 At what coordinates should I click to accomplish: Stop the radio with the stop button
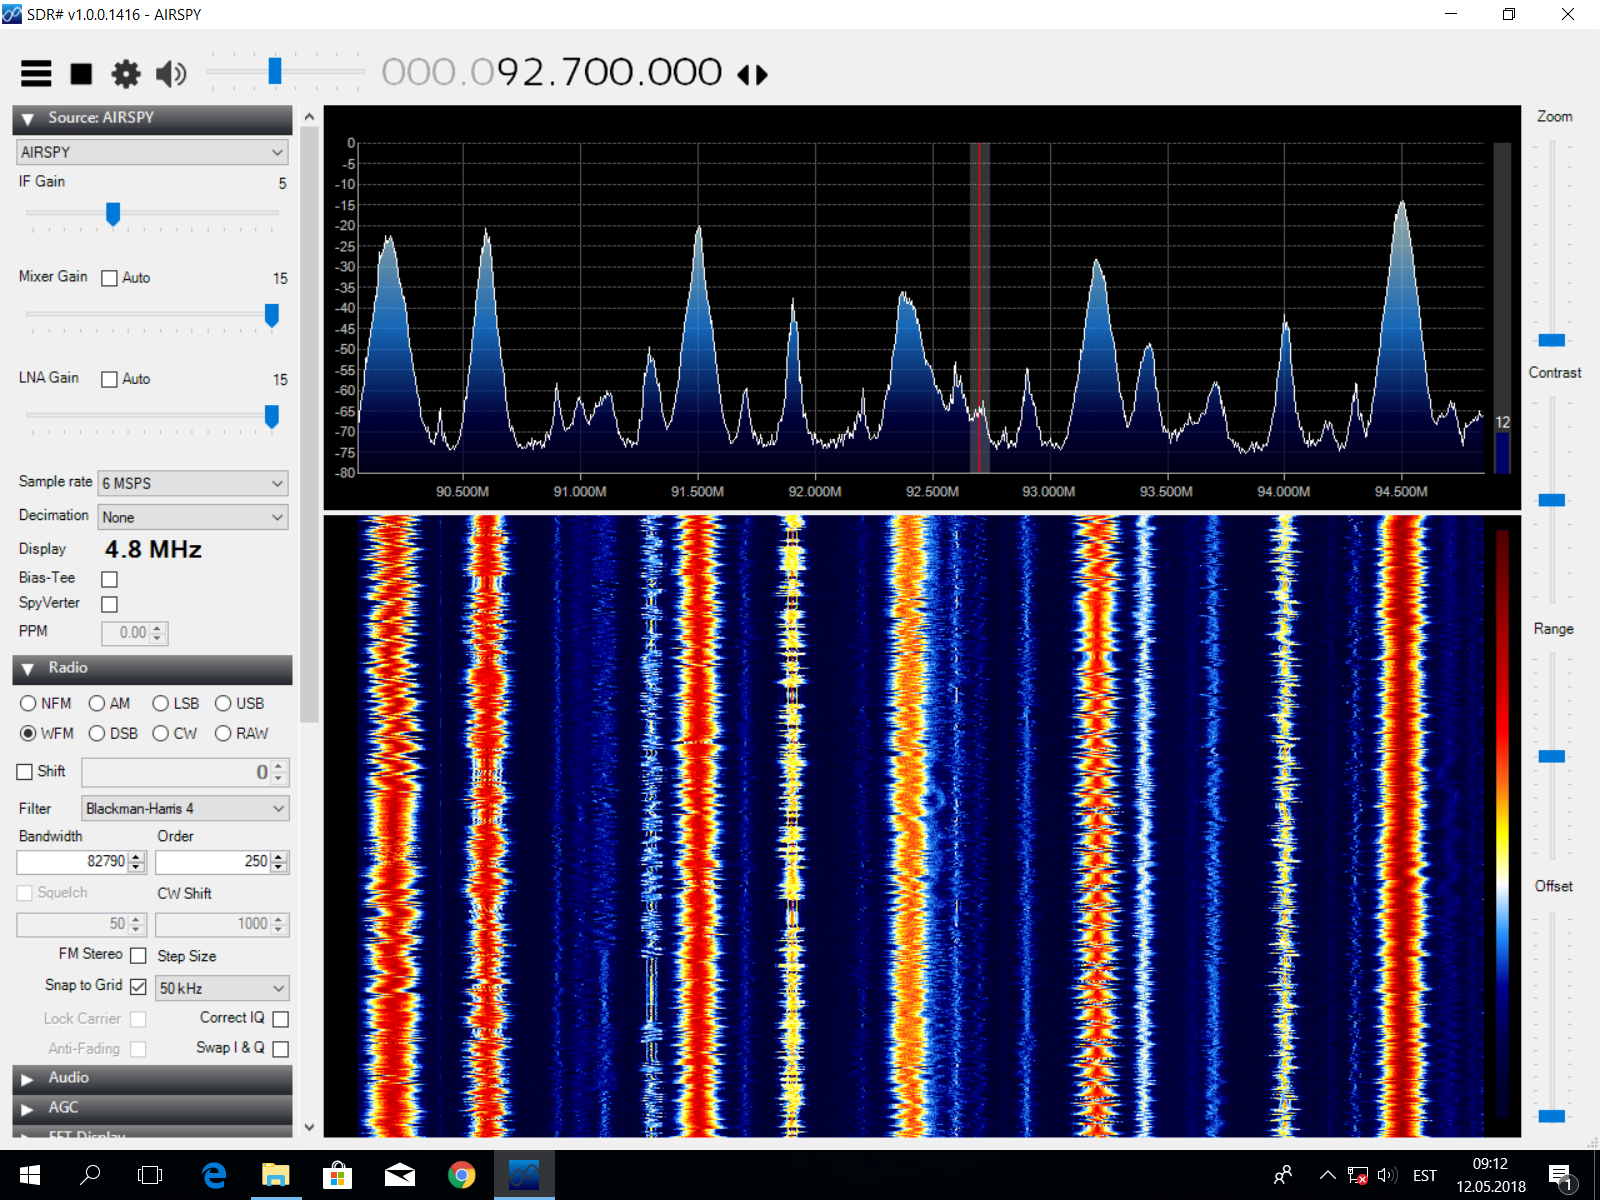(81, 74)
